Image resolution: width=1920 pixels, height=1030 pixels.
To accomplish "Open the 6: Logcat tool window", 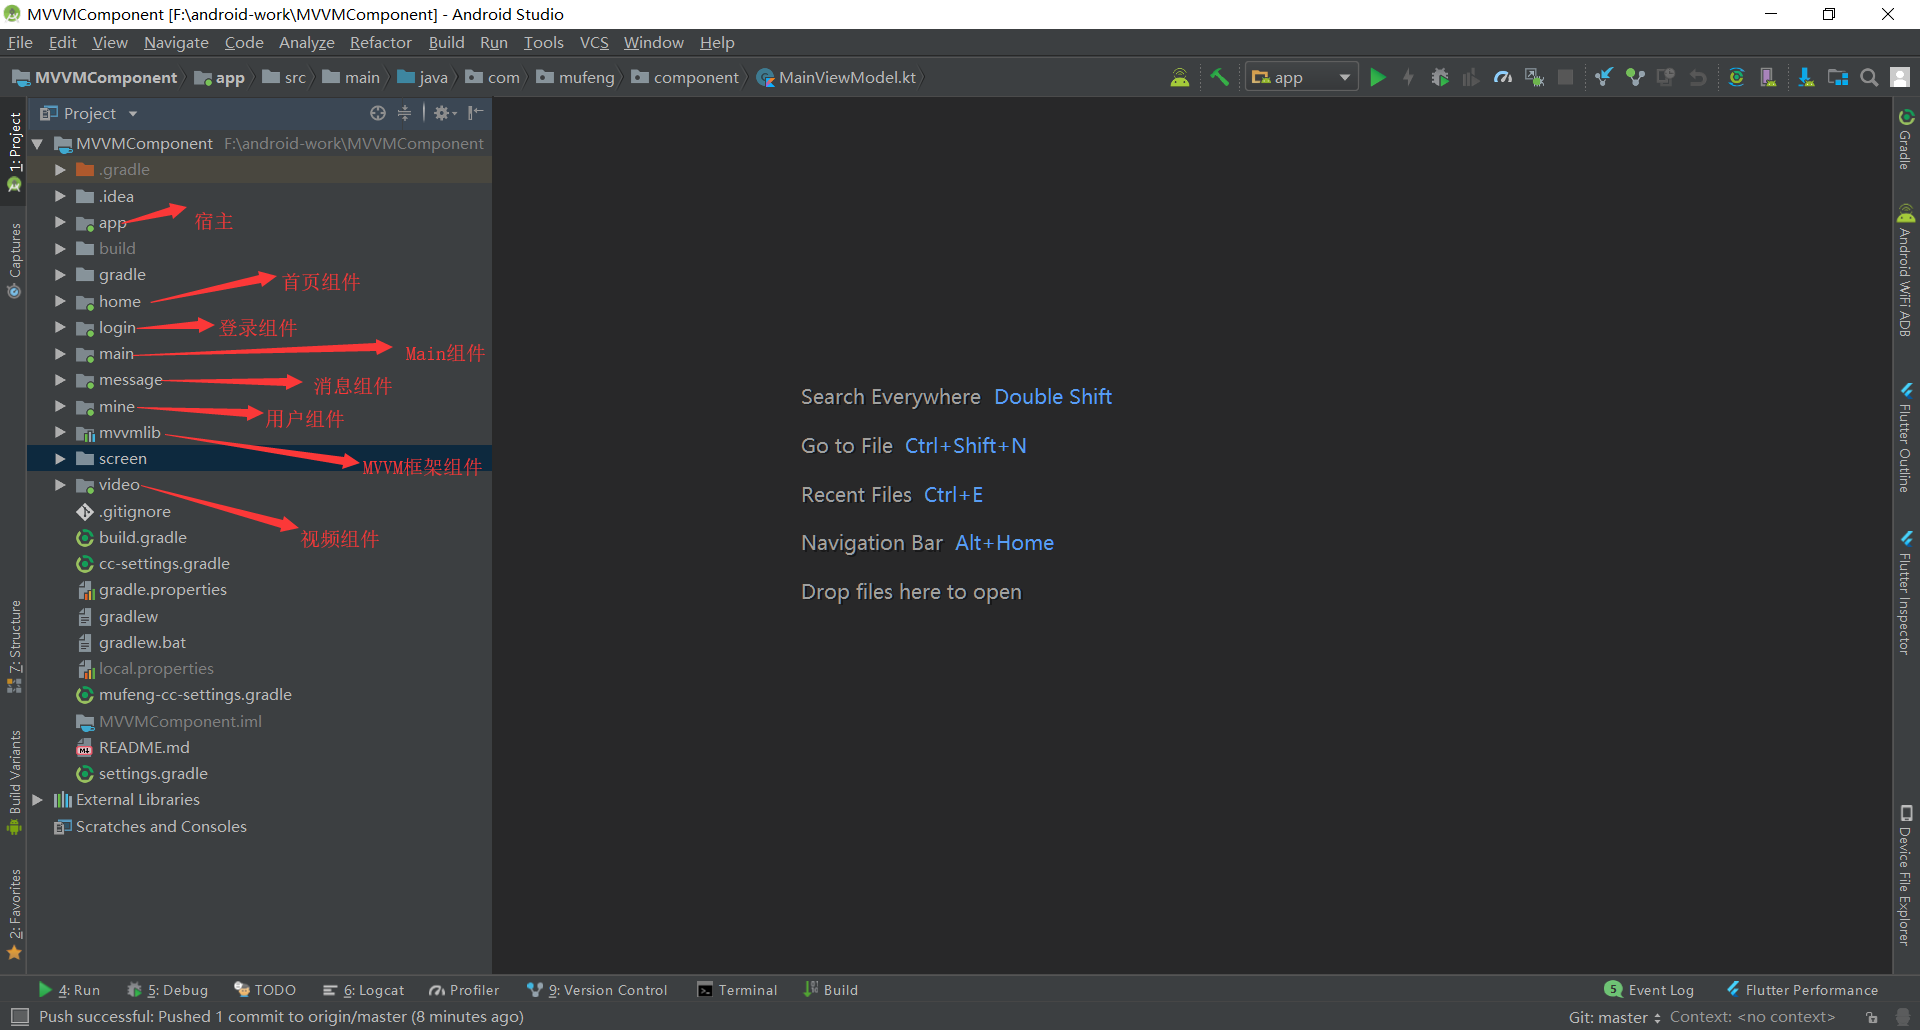I will (363, 990).
